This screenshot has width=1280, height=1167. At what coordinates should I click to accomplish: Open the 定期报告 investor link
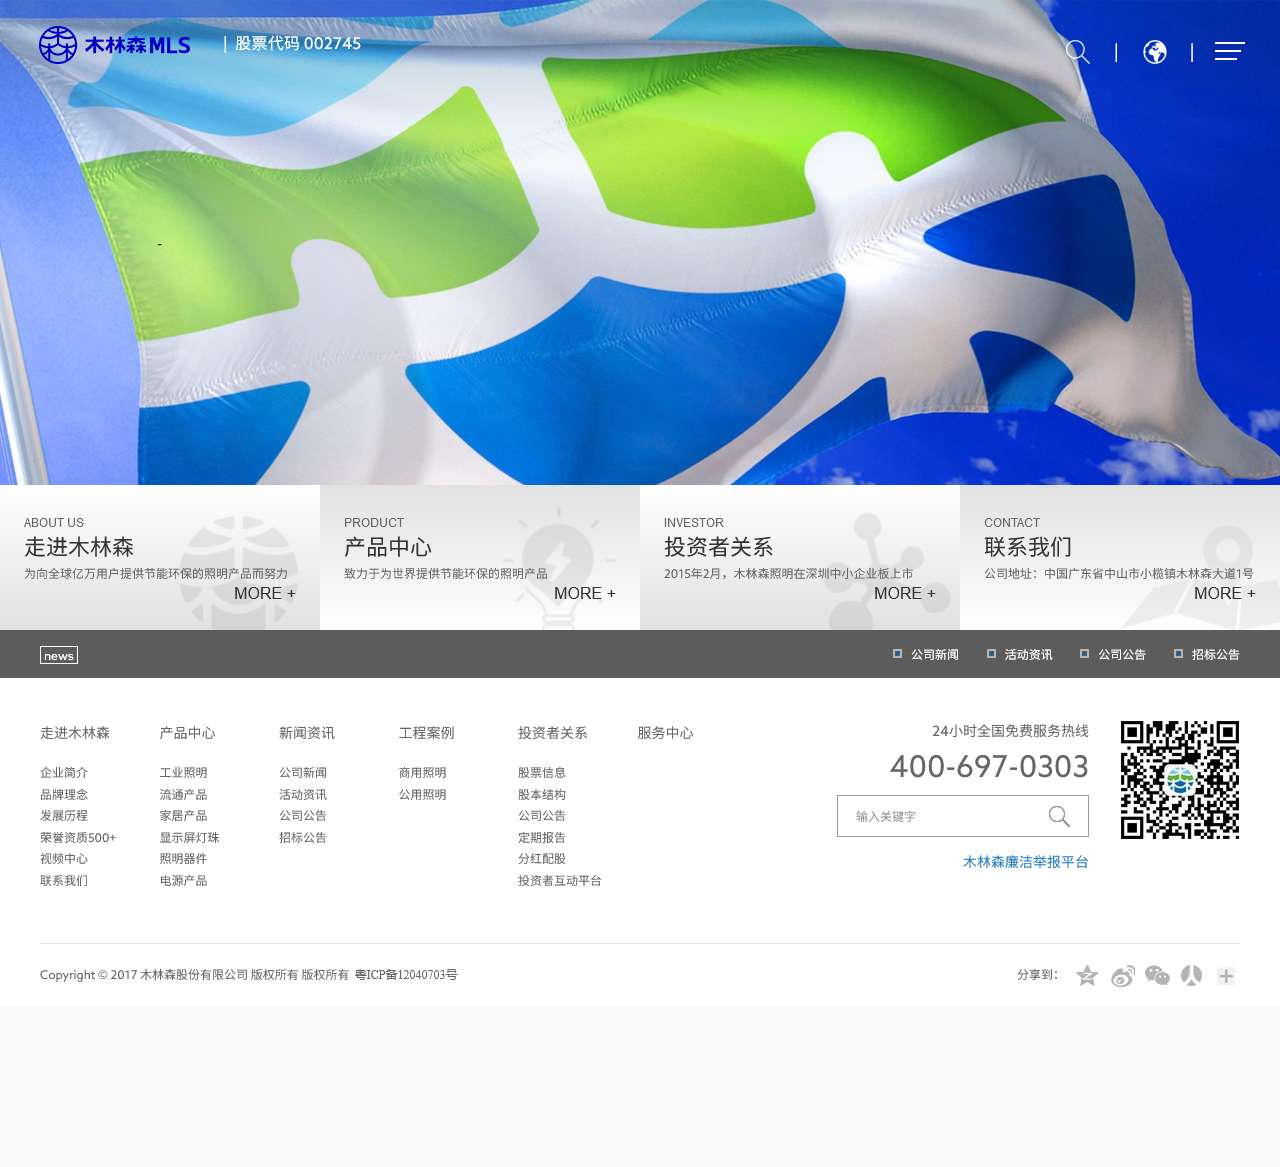click(542, 838)
